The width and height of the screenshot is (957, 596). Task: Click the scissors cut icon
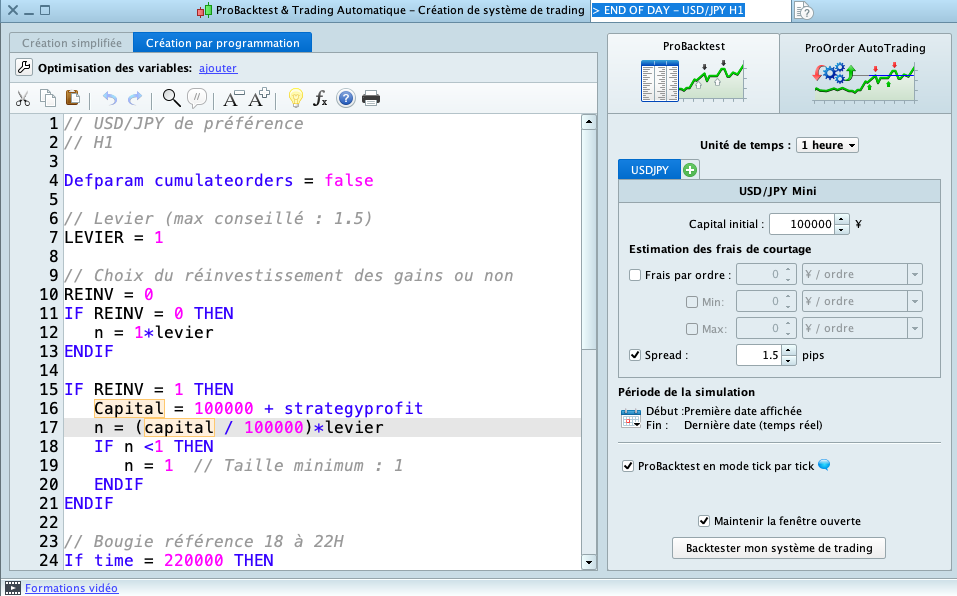22,98
